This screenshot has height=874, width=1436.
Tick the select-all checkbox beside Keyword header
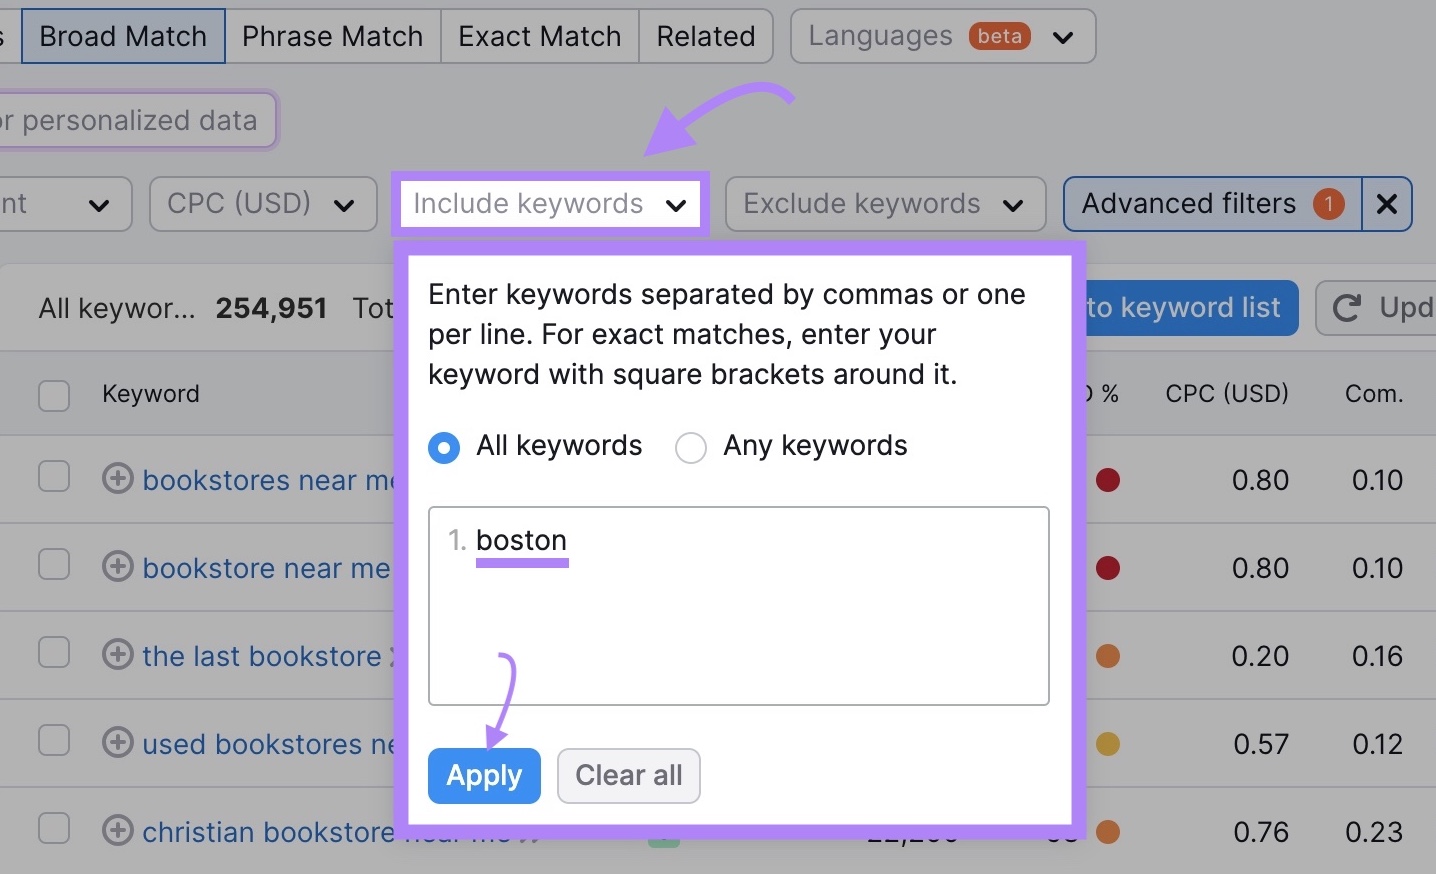point(54,395)
